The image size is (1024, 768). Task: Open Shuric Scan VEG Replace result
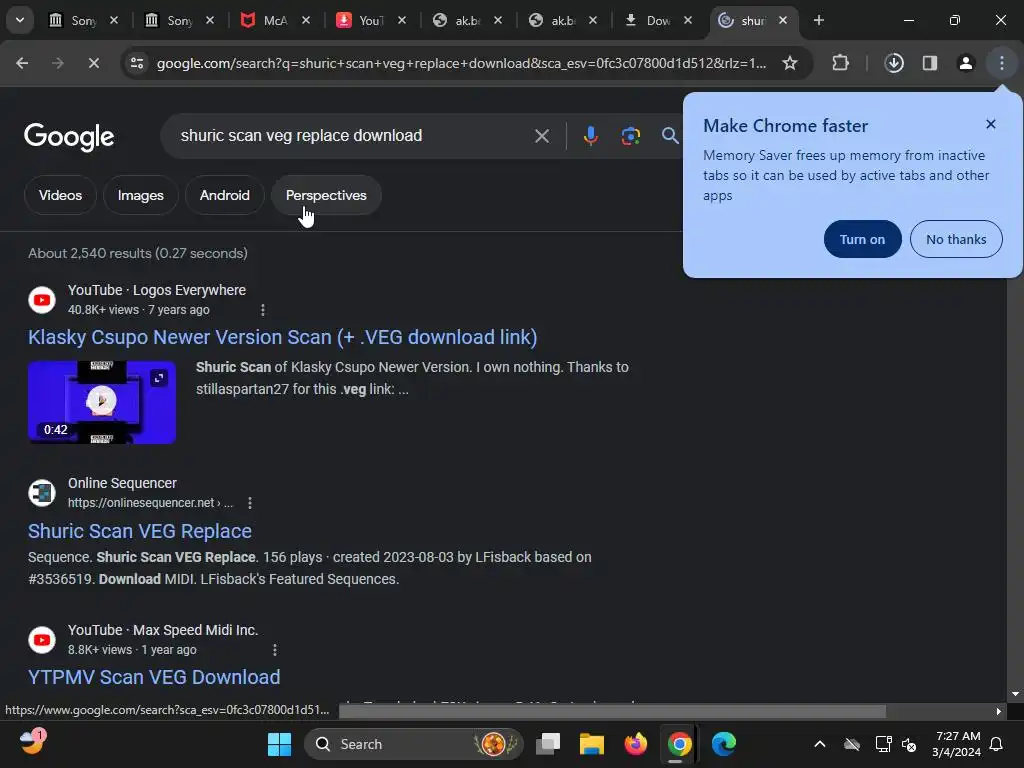point(140,531)
